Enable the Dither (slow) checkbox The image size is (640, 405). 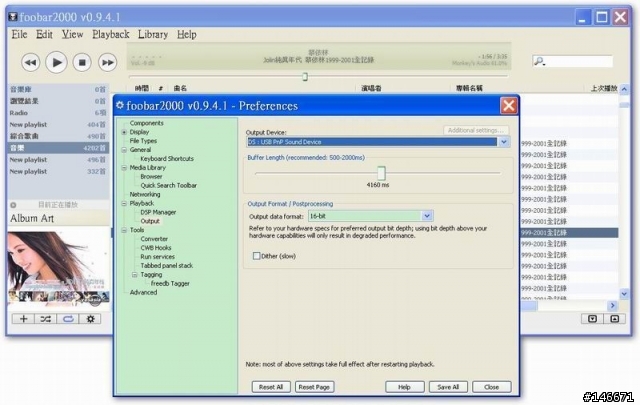pyautogui.click(x=256, y=256)
